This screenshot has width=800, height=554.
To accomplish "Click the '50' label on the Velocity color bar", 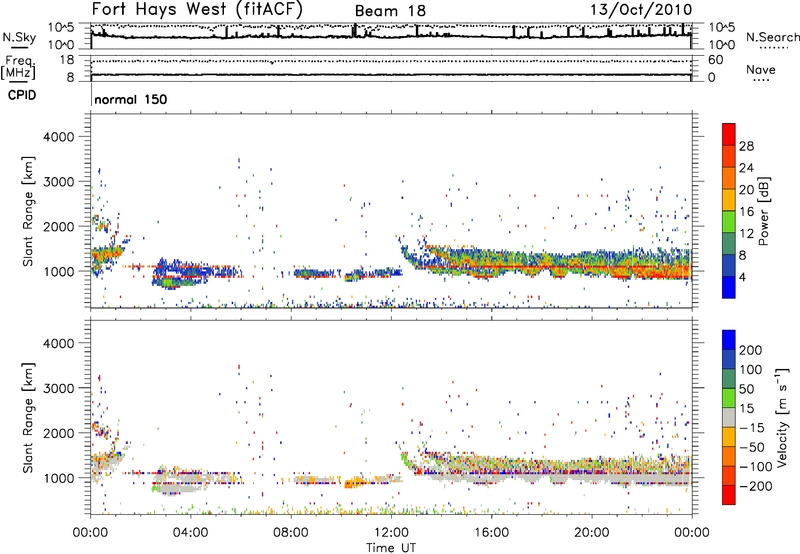I will [746, 389].
